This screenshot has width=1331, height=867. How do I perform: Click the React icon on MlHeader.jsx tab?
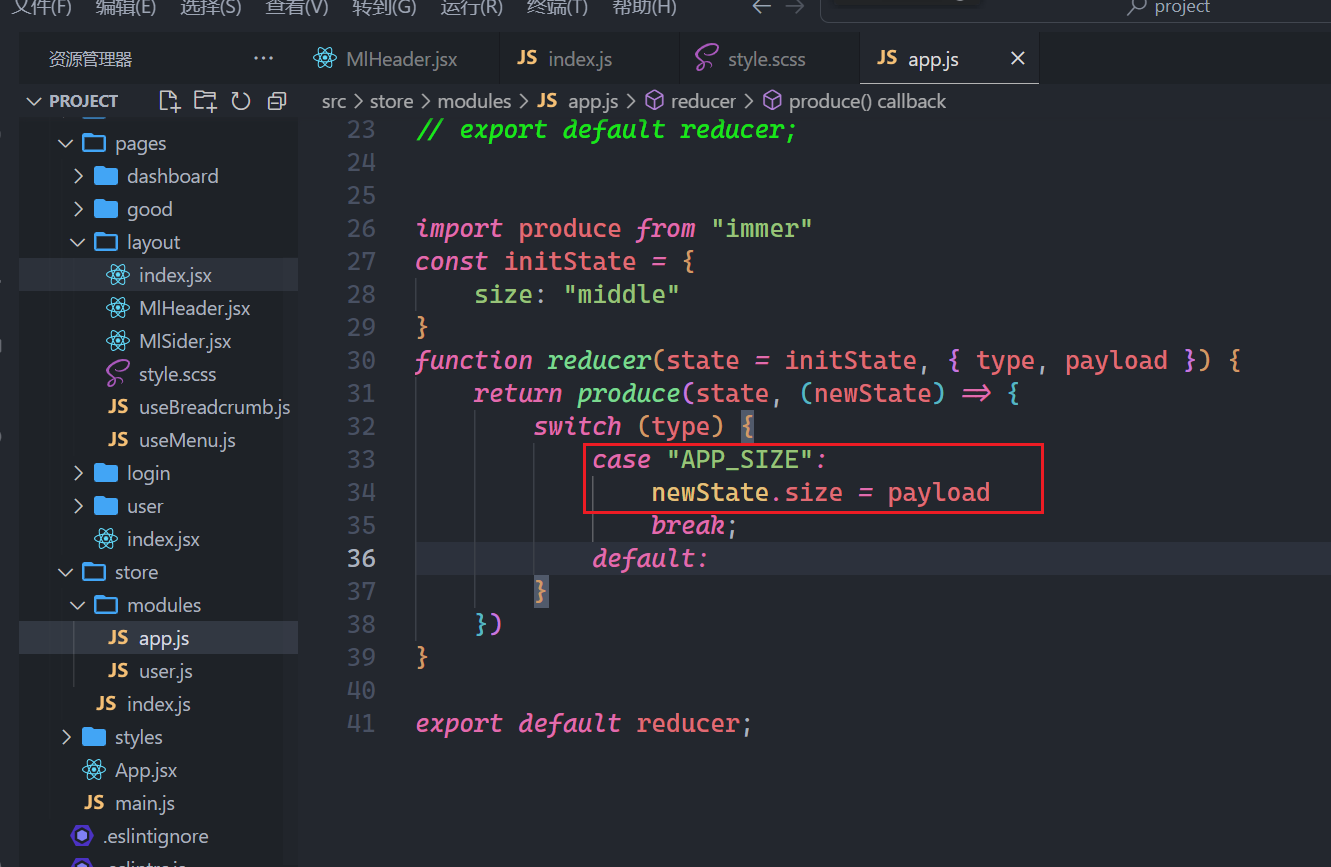pos(325,59)
